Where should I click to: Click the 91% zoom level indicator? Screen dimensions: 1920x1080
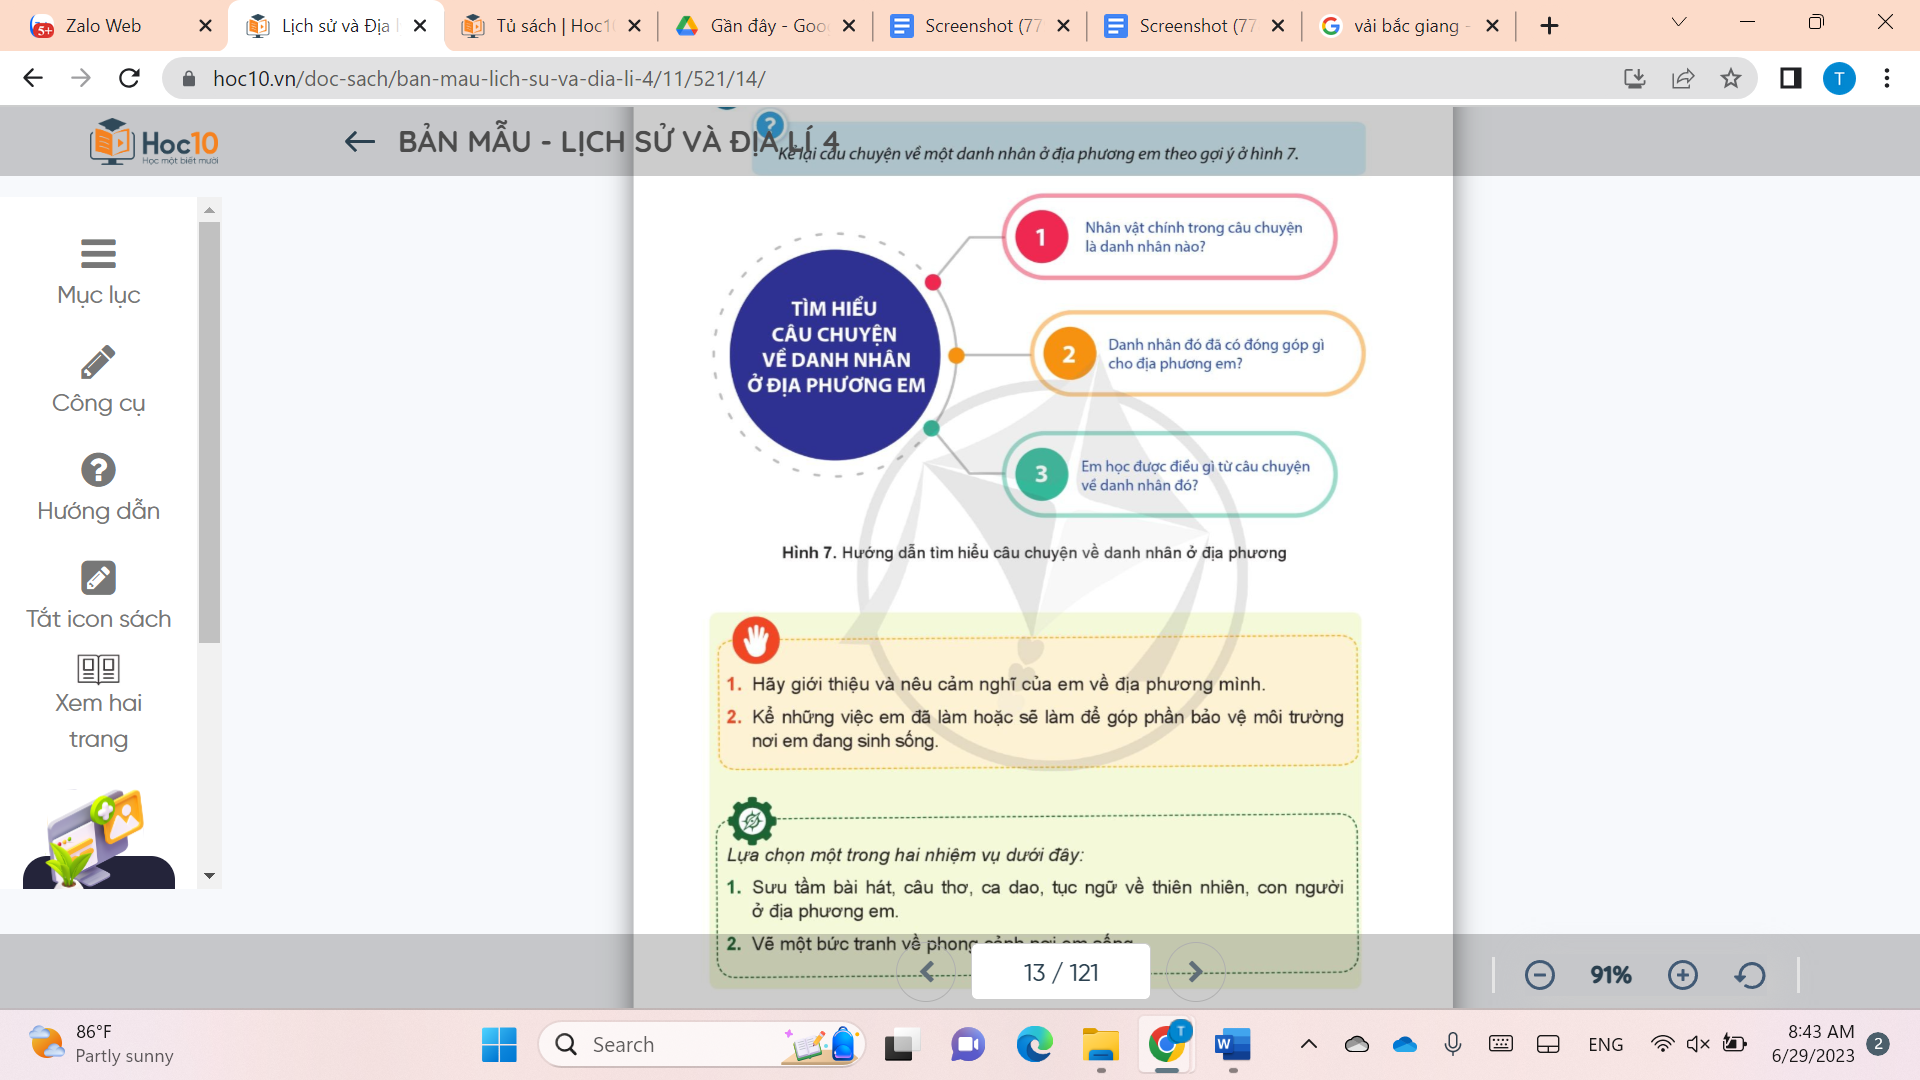(x=1611, y=975)
